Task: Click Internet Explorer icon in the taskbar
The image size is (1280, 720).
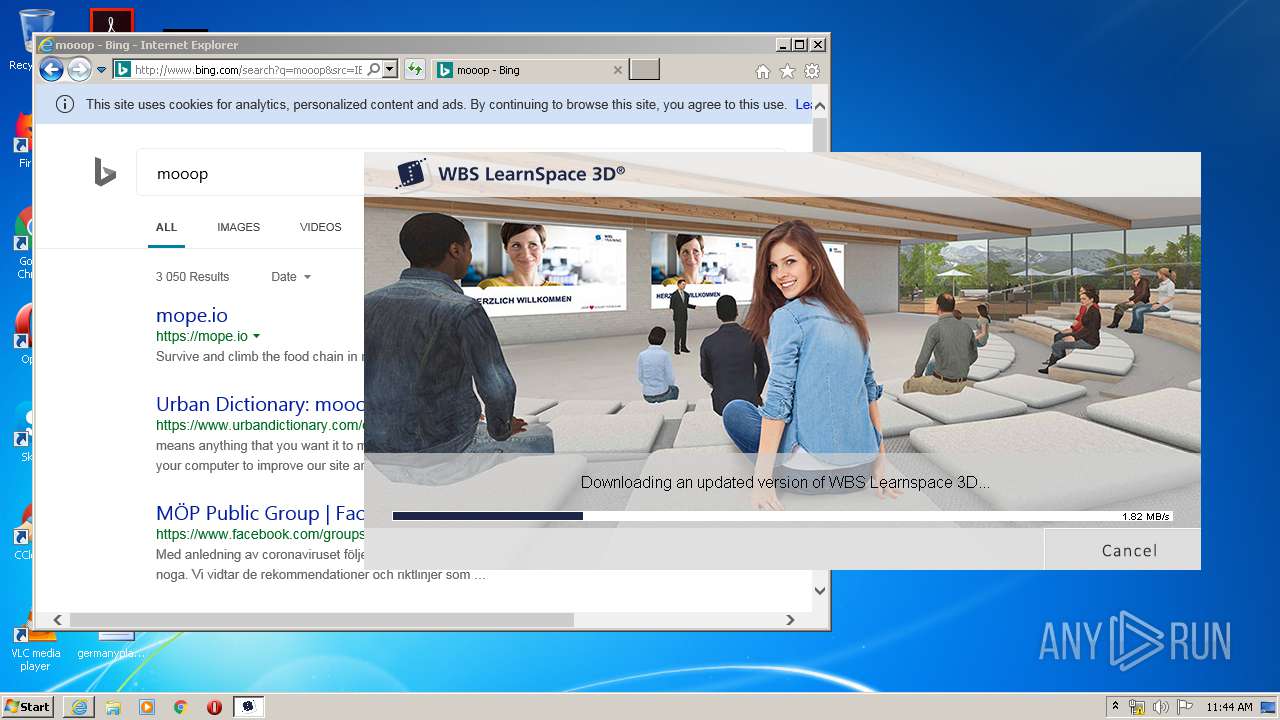Action: click(79, 707)
